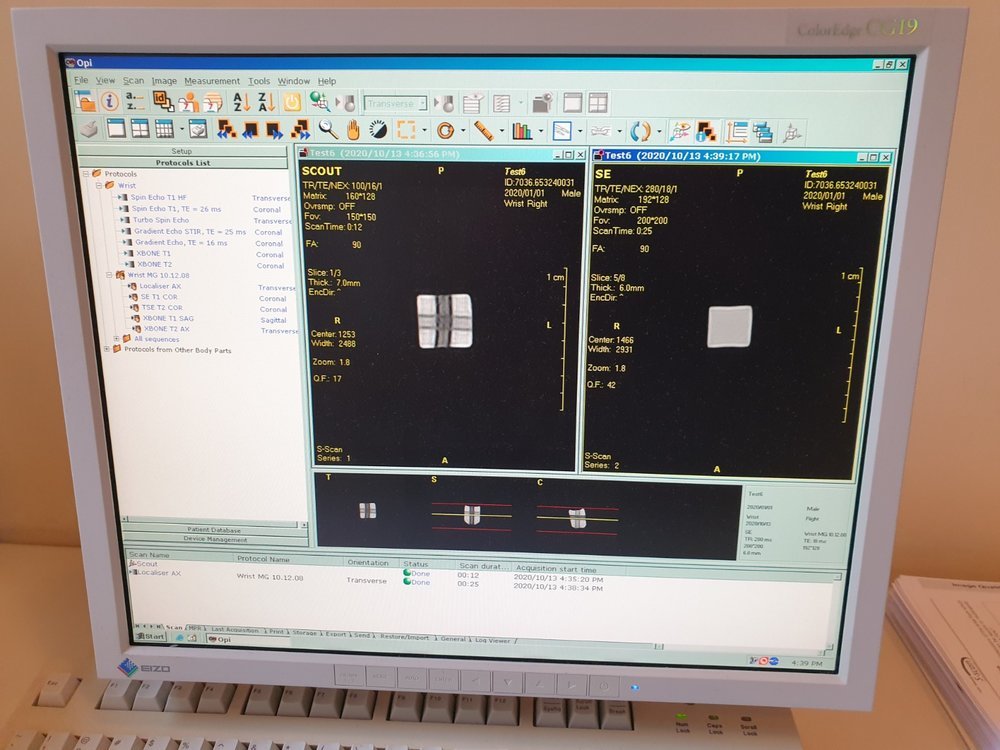
Task: Switch to single image layout icon
Action: [115, 128]
